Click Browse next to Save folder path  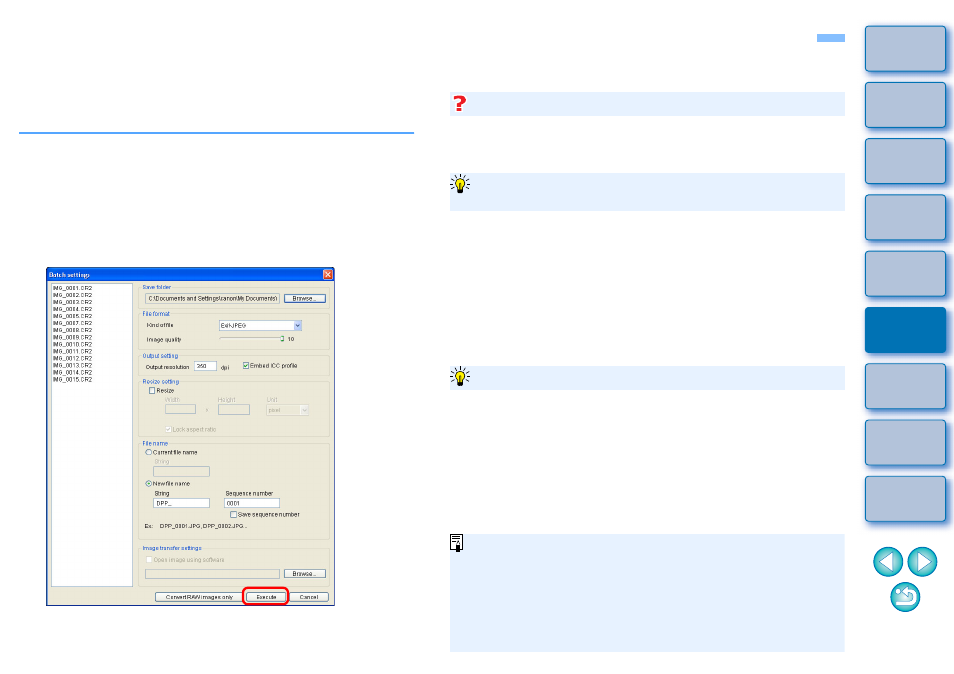coord(305,299)
